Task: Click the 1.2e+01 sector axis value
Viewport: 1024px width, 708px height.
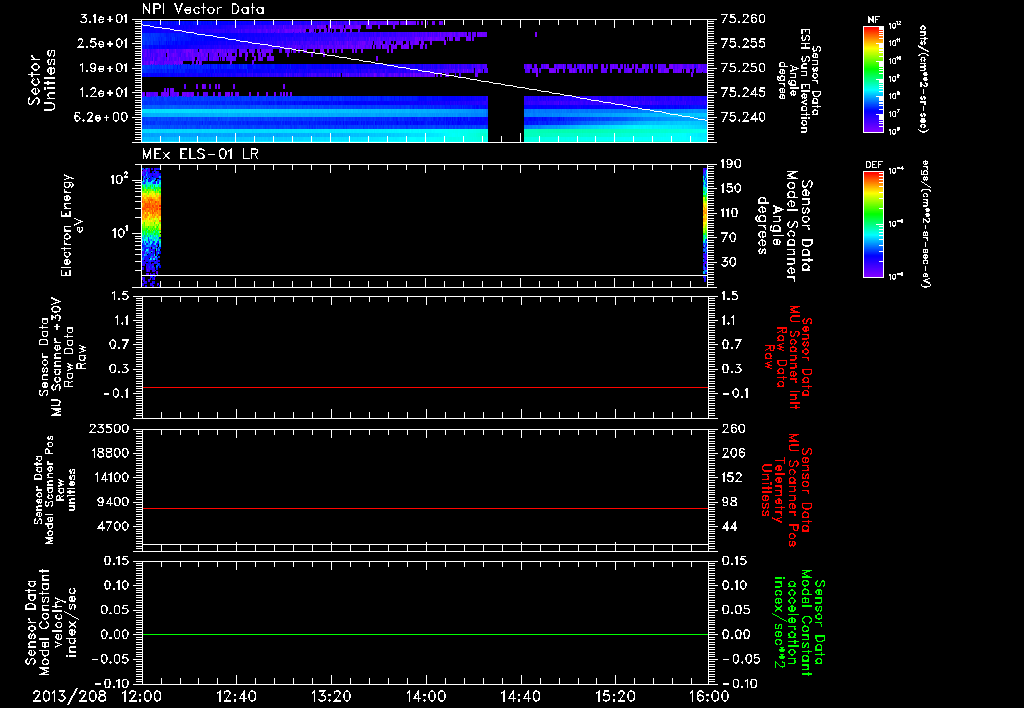Action: (x=104, y=92)
